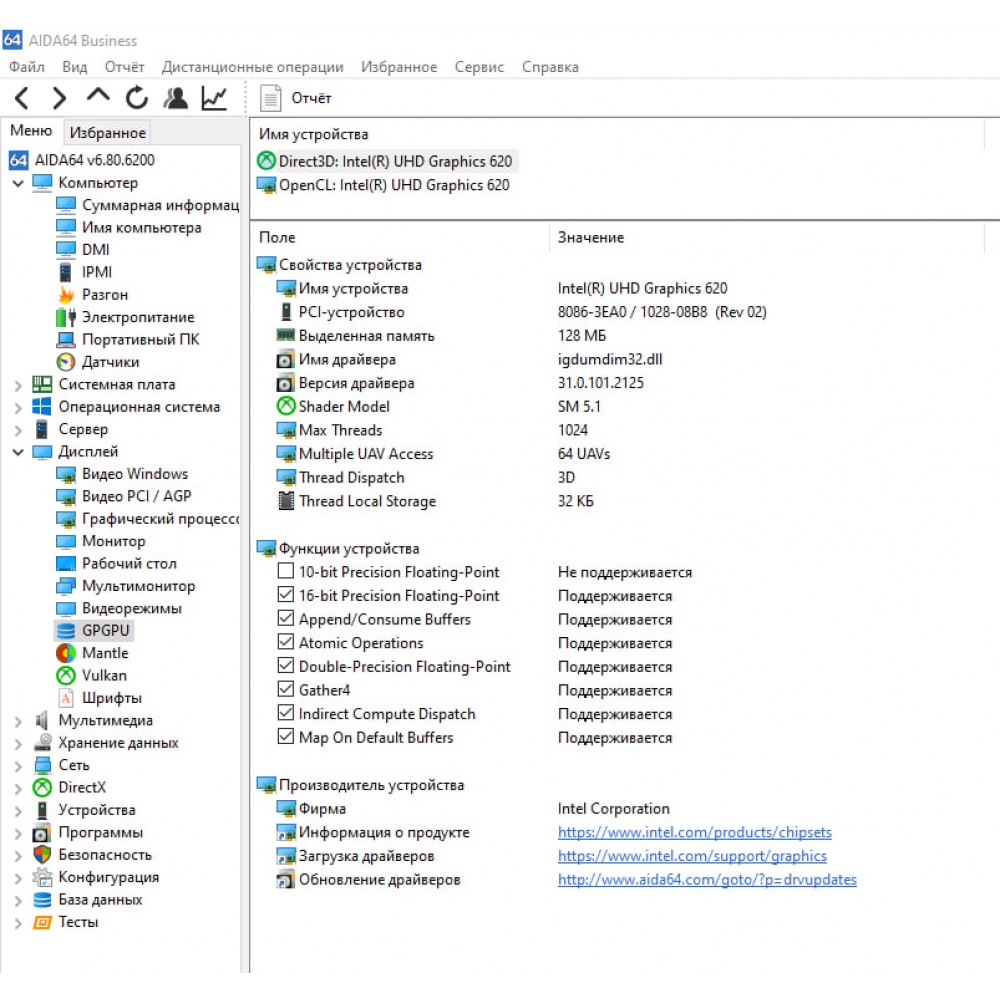
Task: Open the Сервис menu
Action: point(479,67)
